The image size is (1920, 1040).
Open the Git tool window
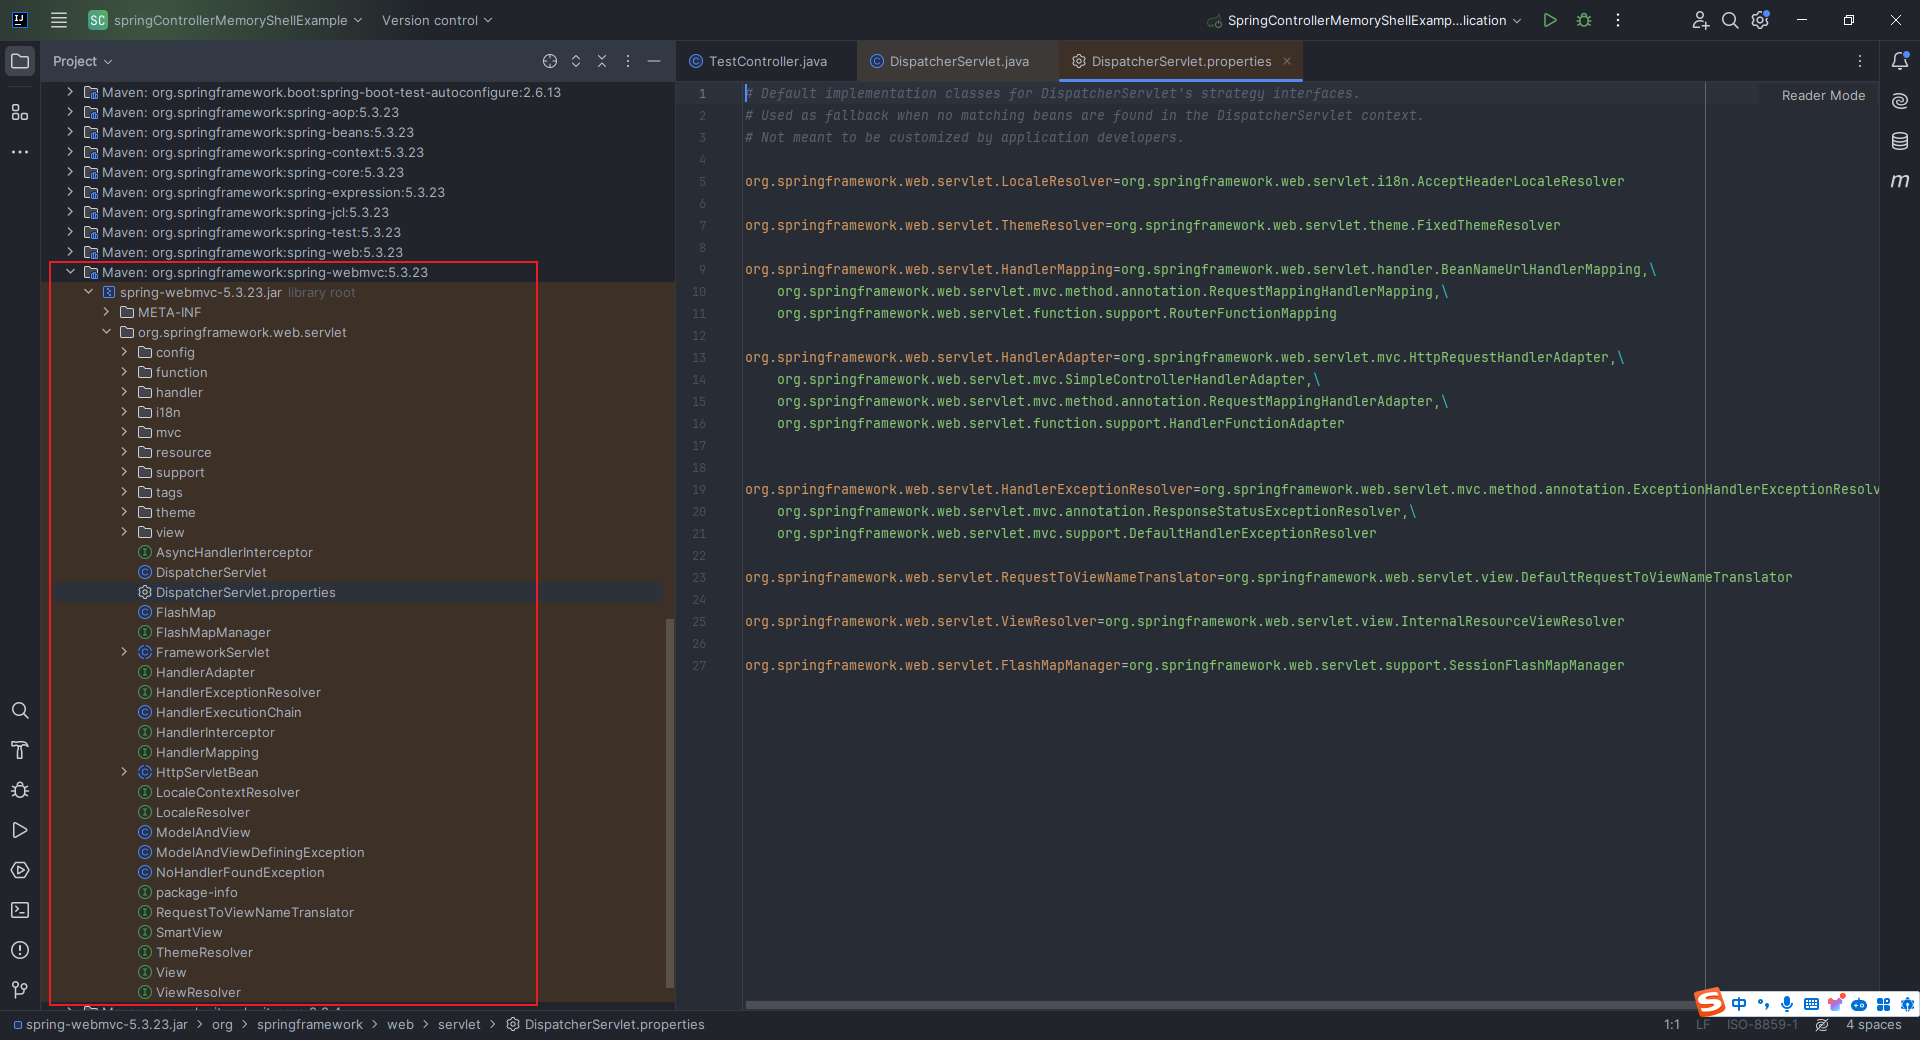pyautogui.click(x=20, y=990)
